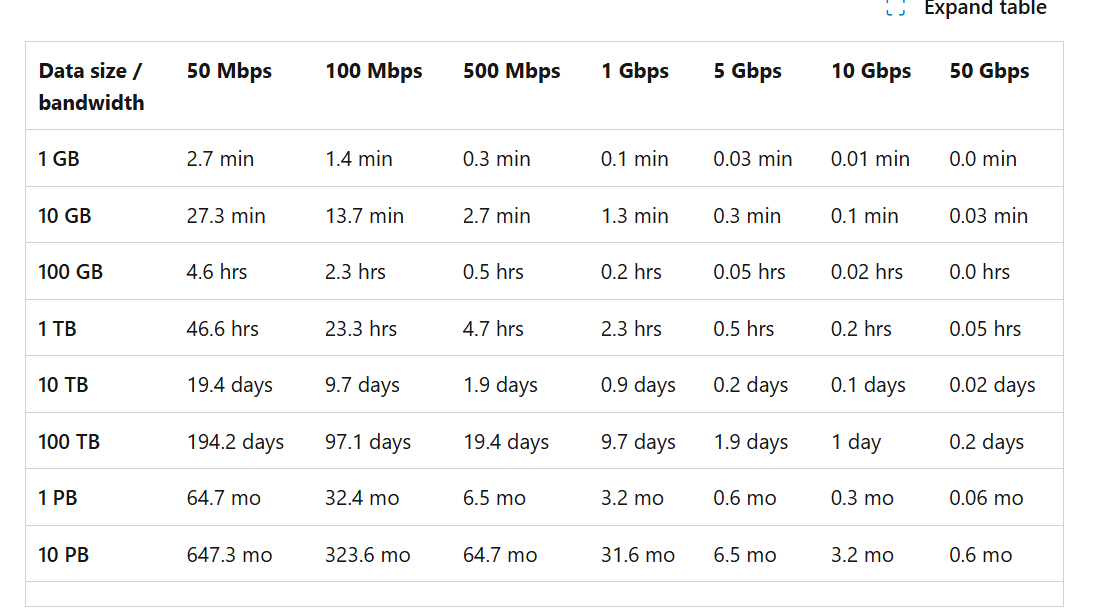
Task: Select the 1 GB row label
Action: [59, 159]
